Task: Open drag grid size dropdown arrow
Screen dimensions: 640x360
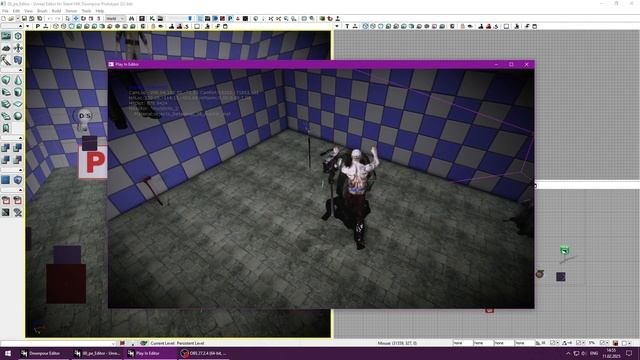Action: pos(558,343)
